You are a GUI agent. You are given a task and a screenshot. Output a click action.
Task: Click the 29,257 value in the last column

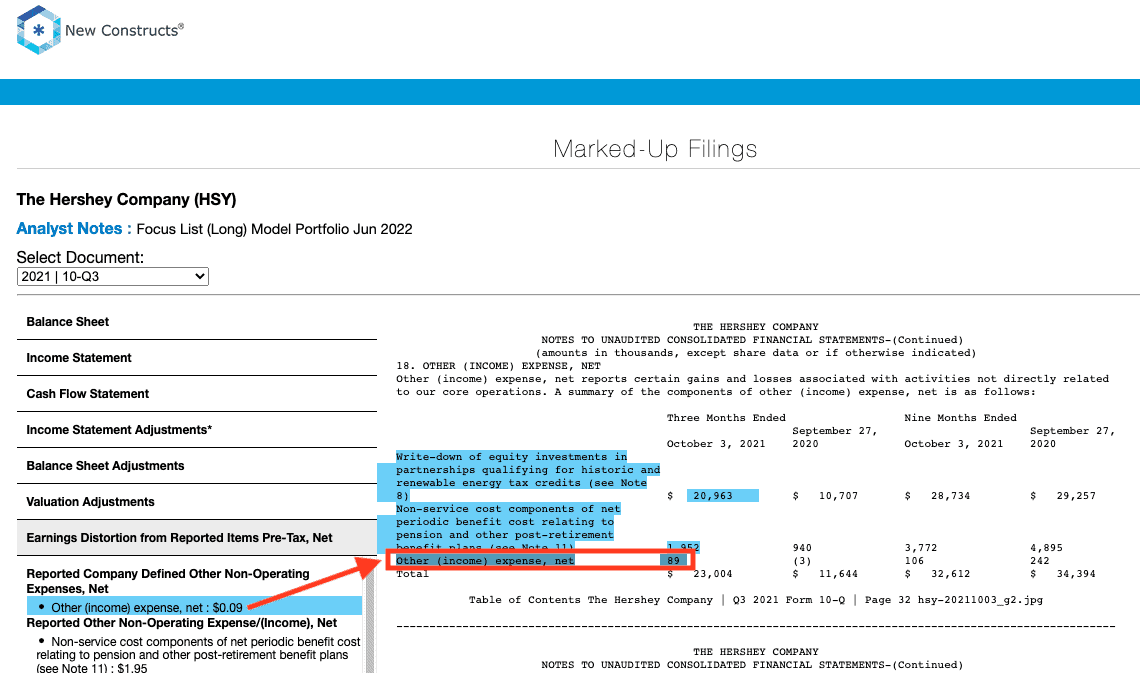tap(1076, 496)
